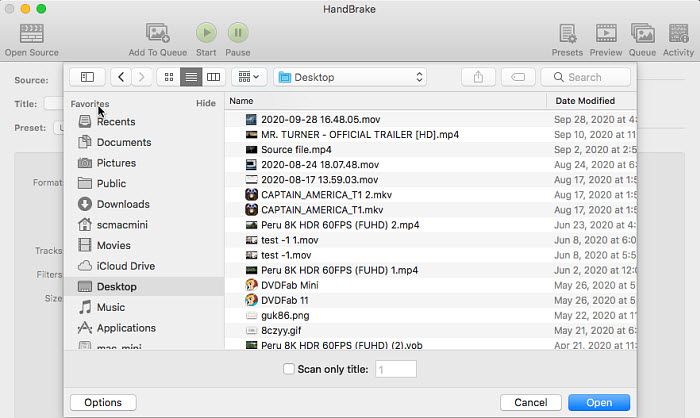Select Music in the sidebar

111,307
